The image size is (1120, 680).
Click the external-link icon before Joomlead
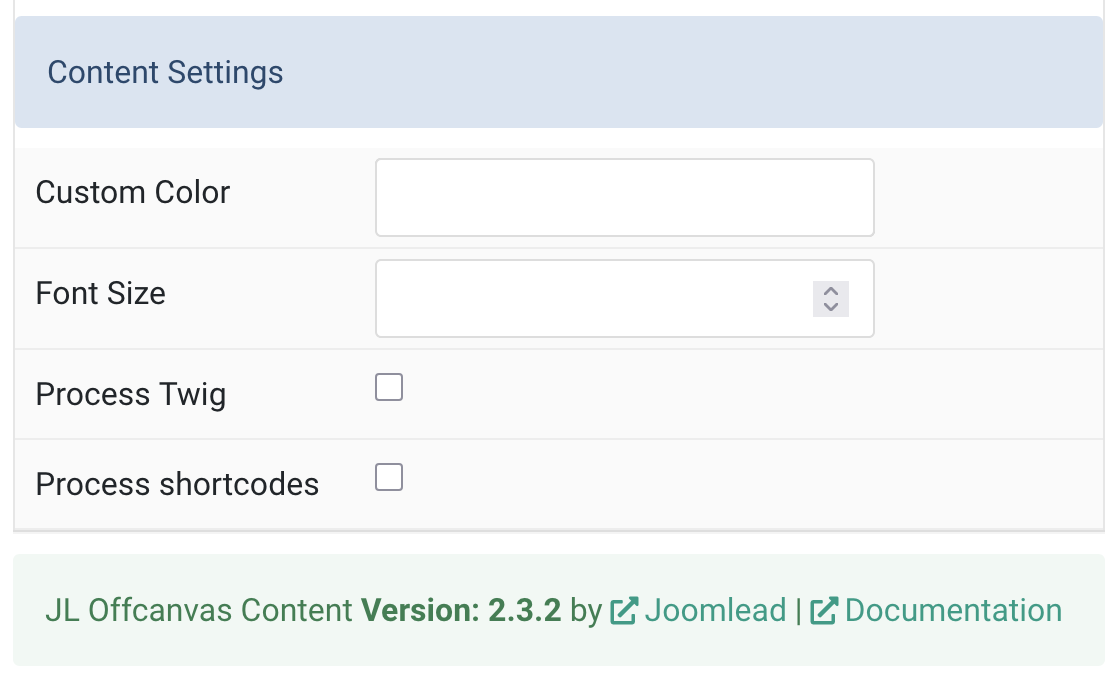[x=624, y=611]
